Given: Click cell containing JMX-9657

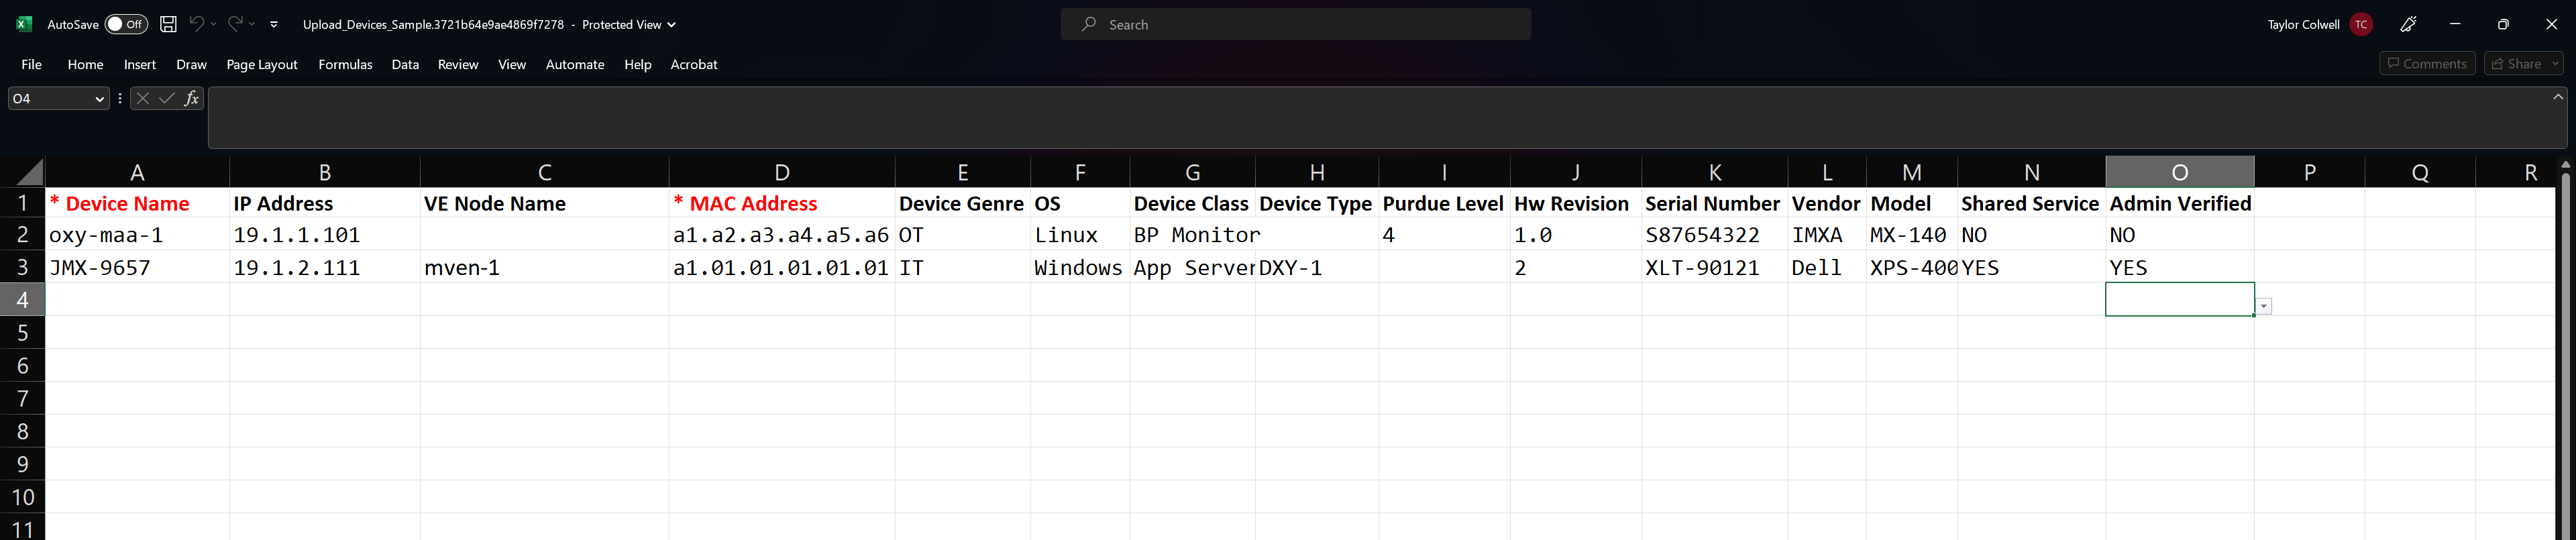Looking at the screenshot, I should 137,267.
